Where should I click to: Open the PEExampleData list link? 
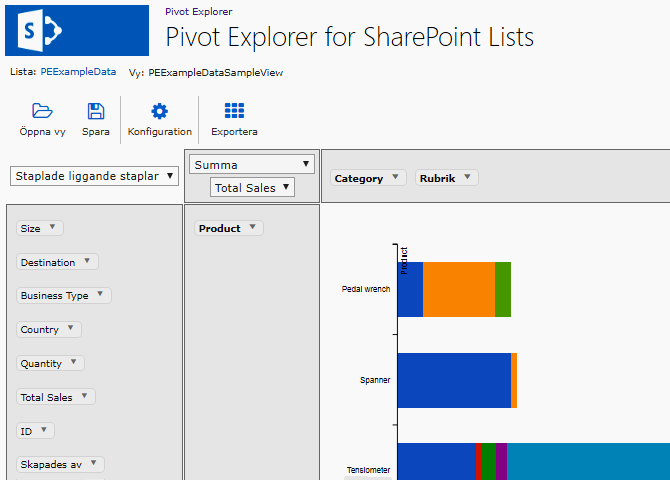click(78, 72)
